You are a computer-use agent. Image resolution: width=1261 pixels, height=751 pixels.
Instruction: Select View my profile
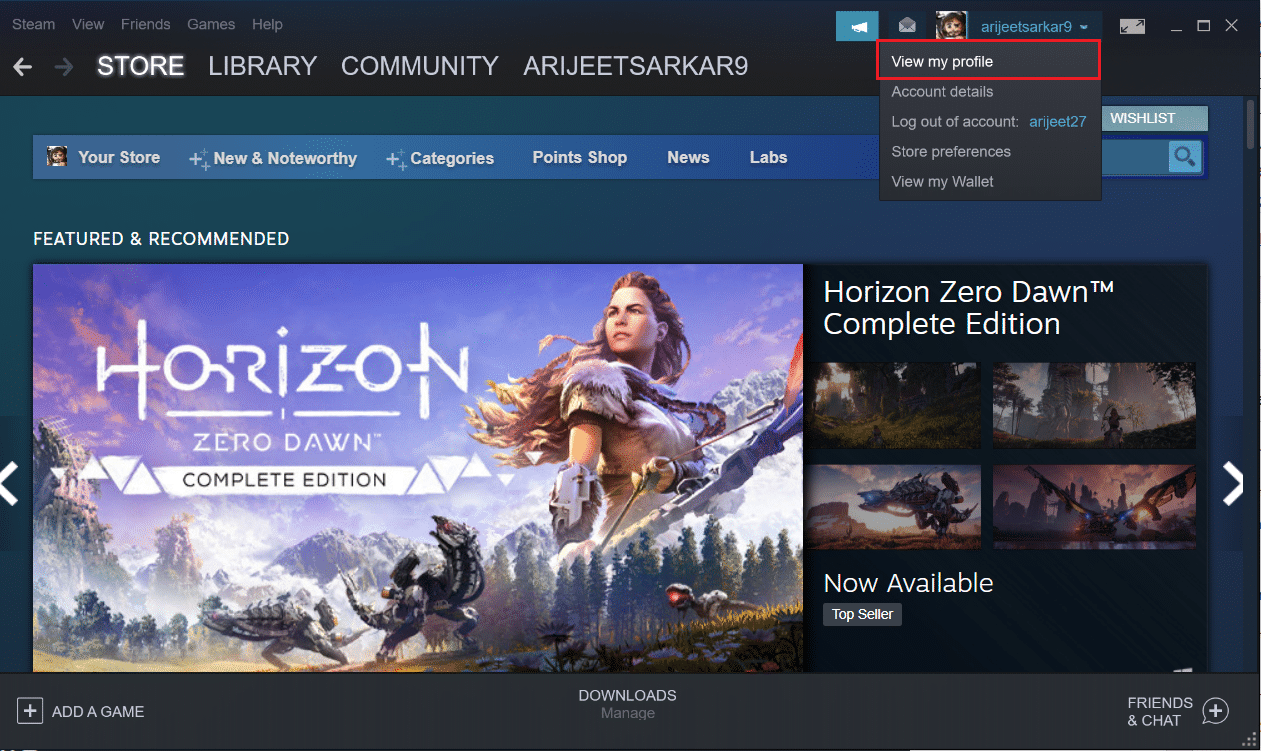click(988, 61)
